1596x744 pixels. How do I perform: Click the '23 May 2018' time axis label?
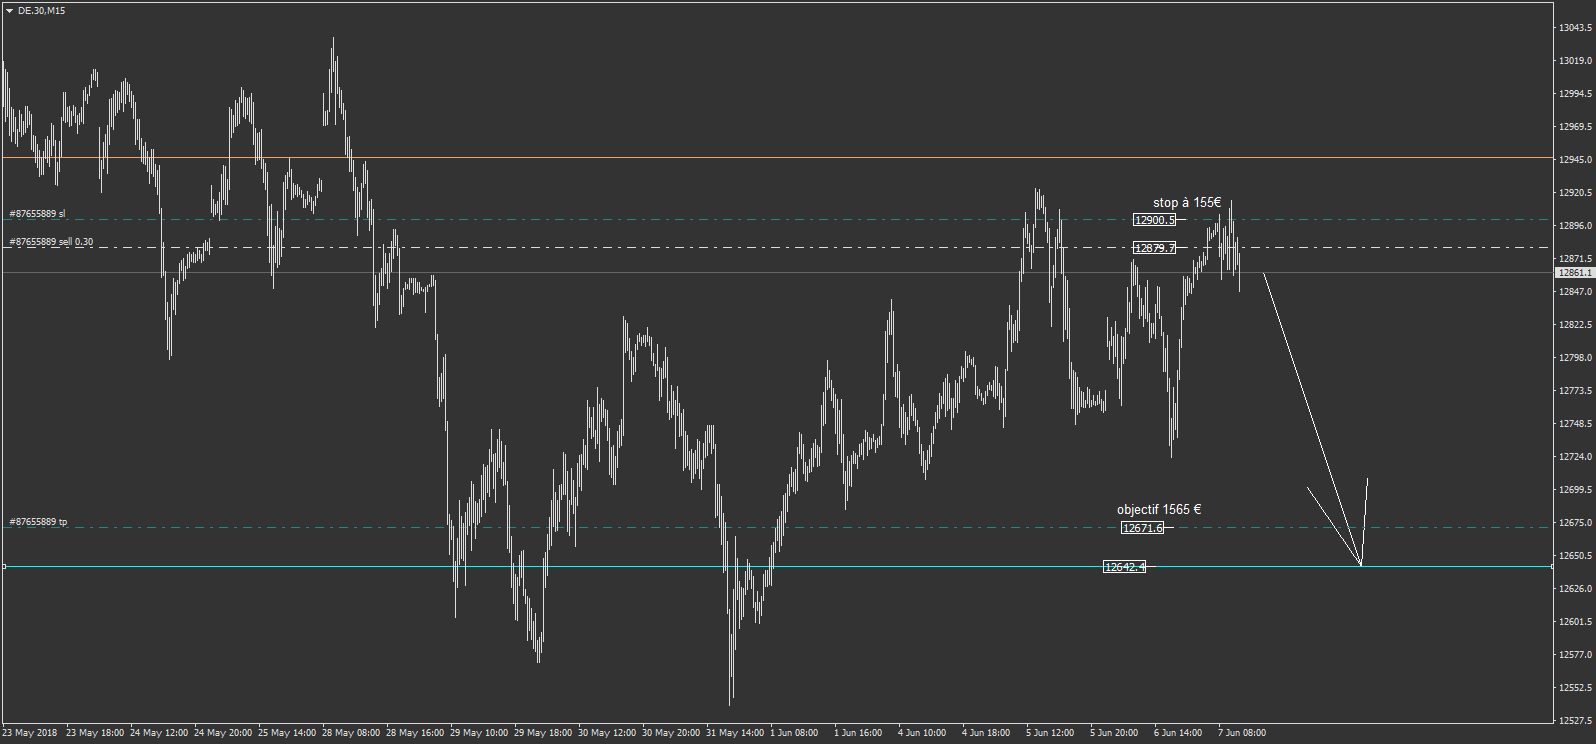click(x=30, y=733)
